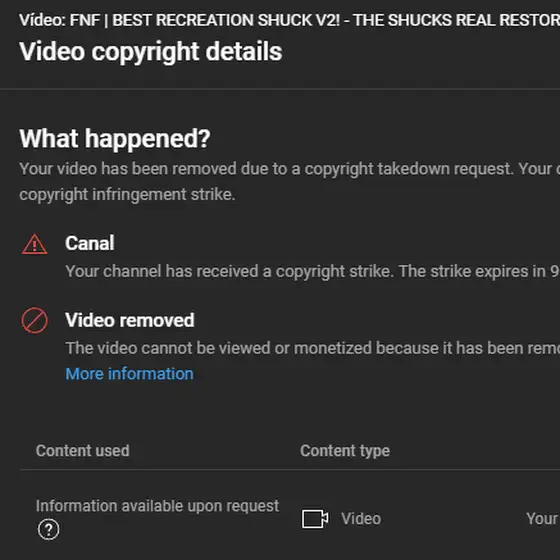This screenshot has width=560, height=560.
Task: Click the divider below Video copyright details
Action: click(x=280, y=89)
